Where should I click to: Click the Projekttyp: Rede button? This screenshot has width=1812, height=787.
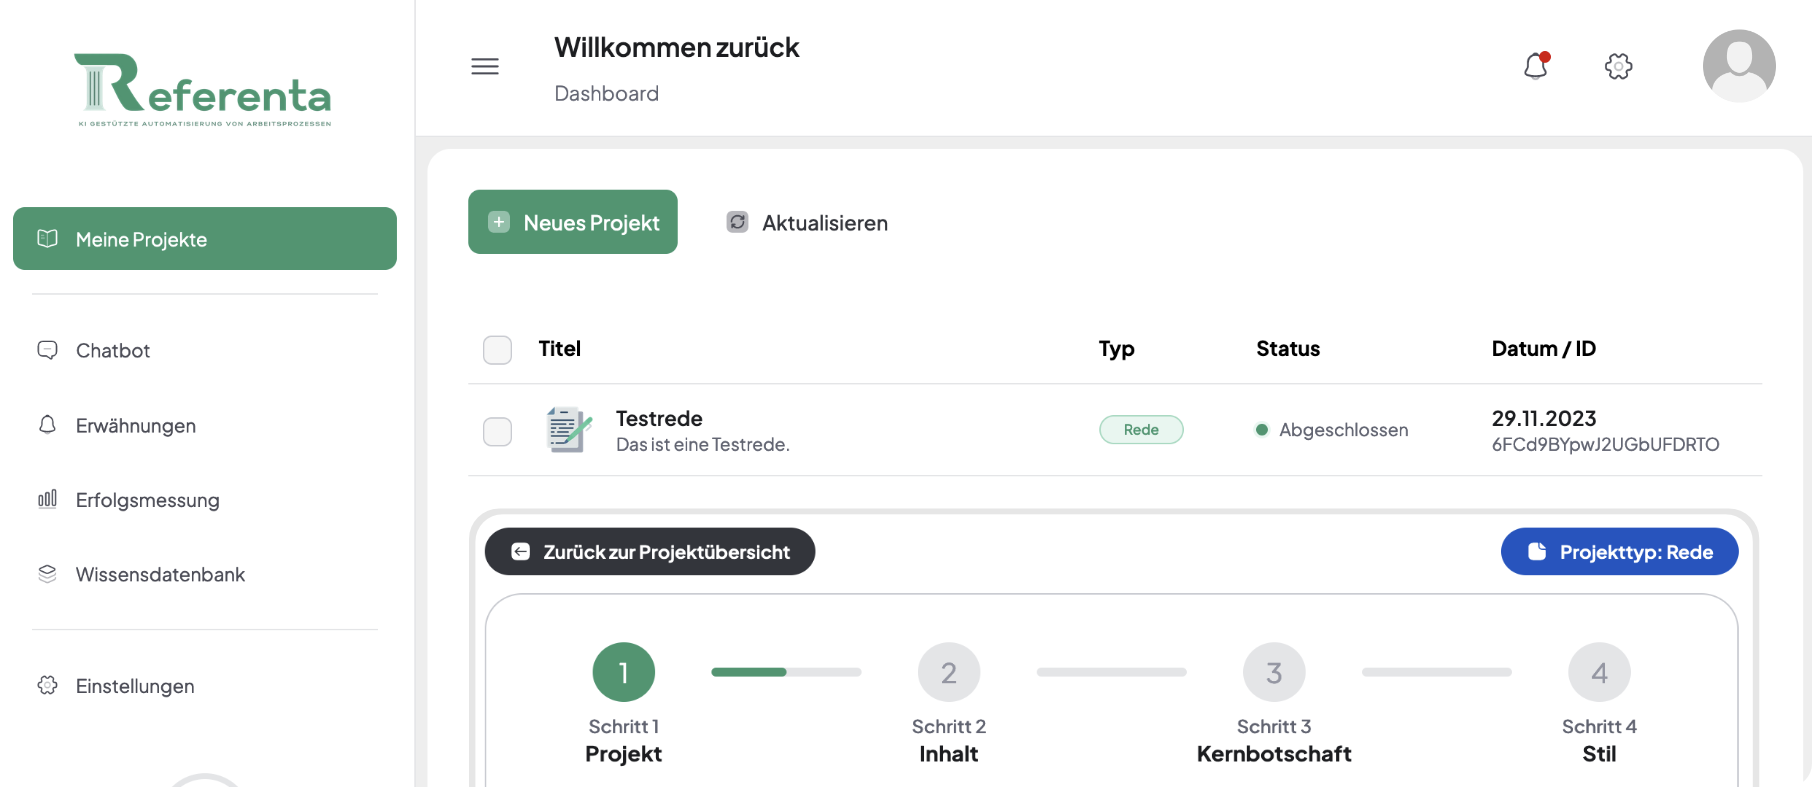(1620, 552)
